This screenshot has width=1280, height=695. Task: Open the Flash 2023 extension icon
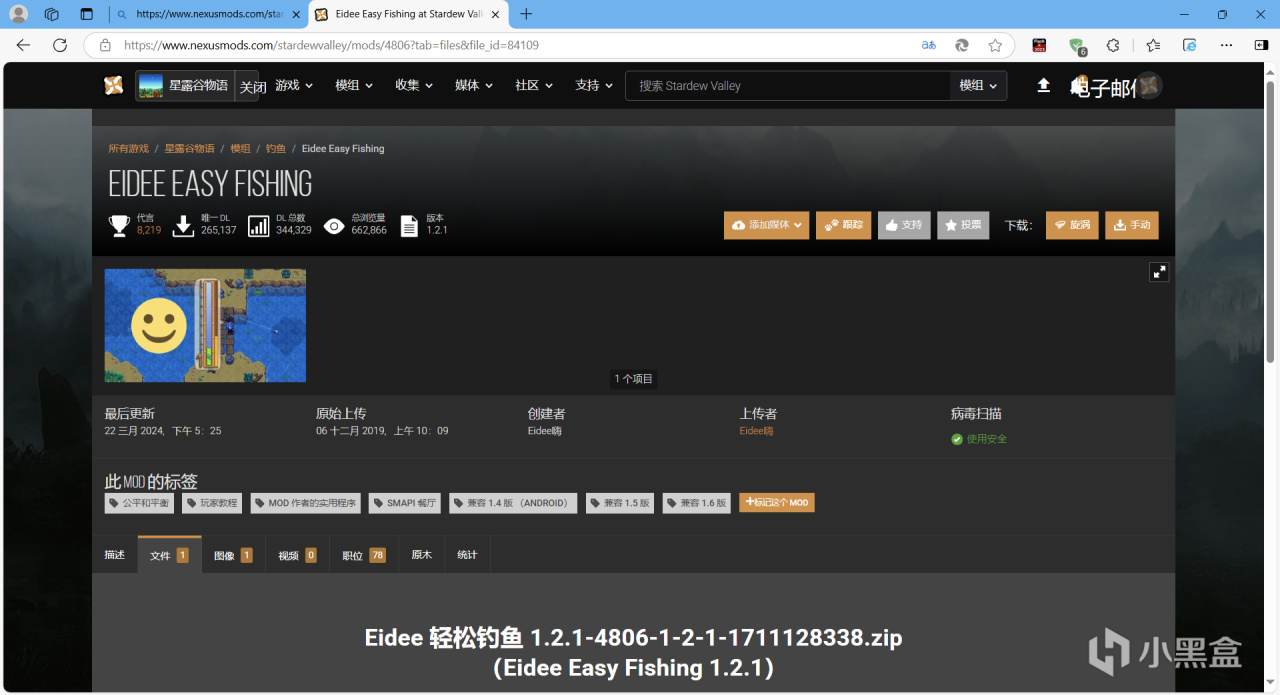[x=1039, y=45]
